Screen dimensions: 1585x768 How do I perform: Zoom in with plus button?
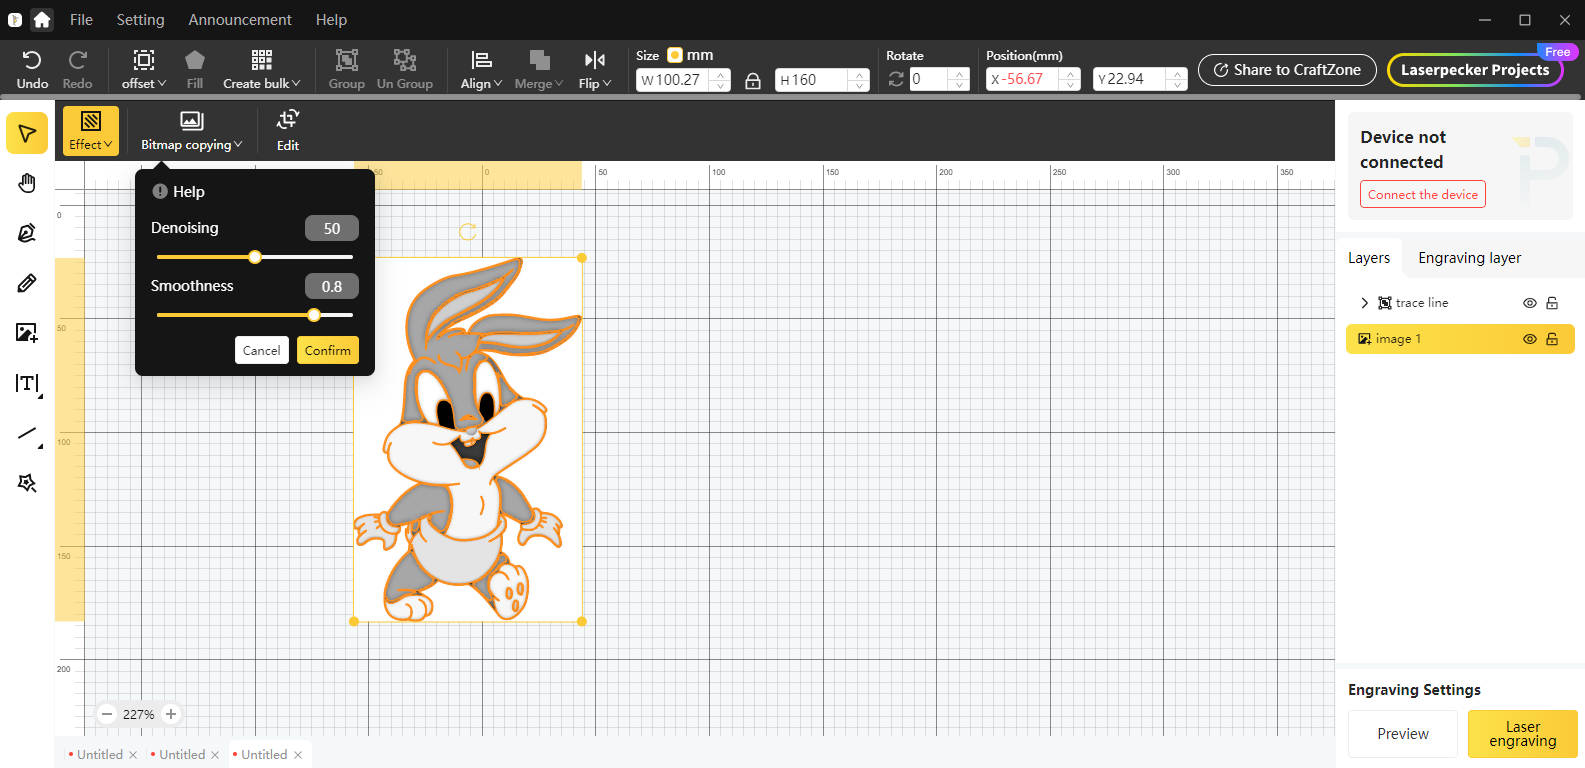tap(171, 714)
